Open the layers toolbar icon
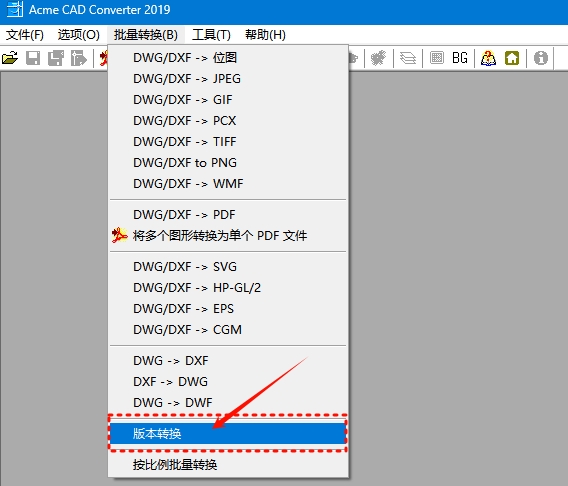The image size is (568, 486). point(408,58)
